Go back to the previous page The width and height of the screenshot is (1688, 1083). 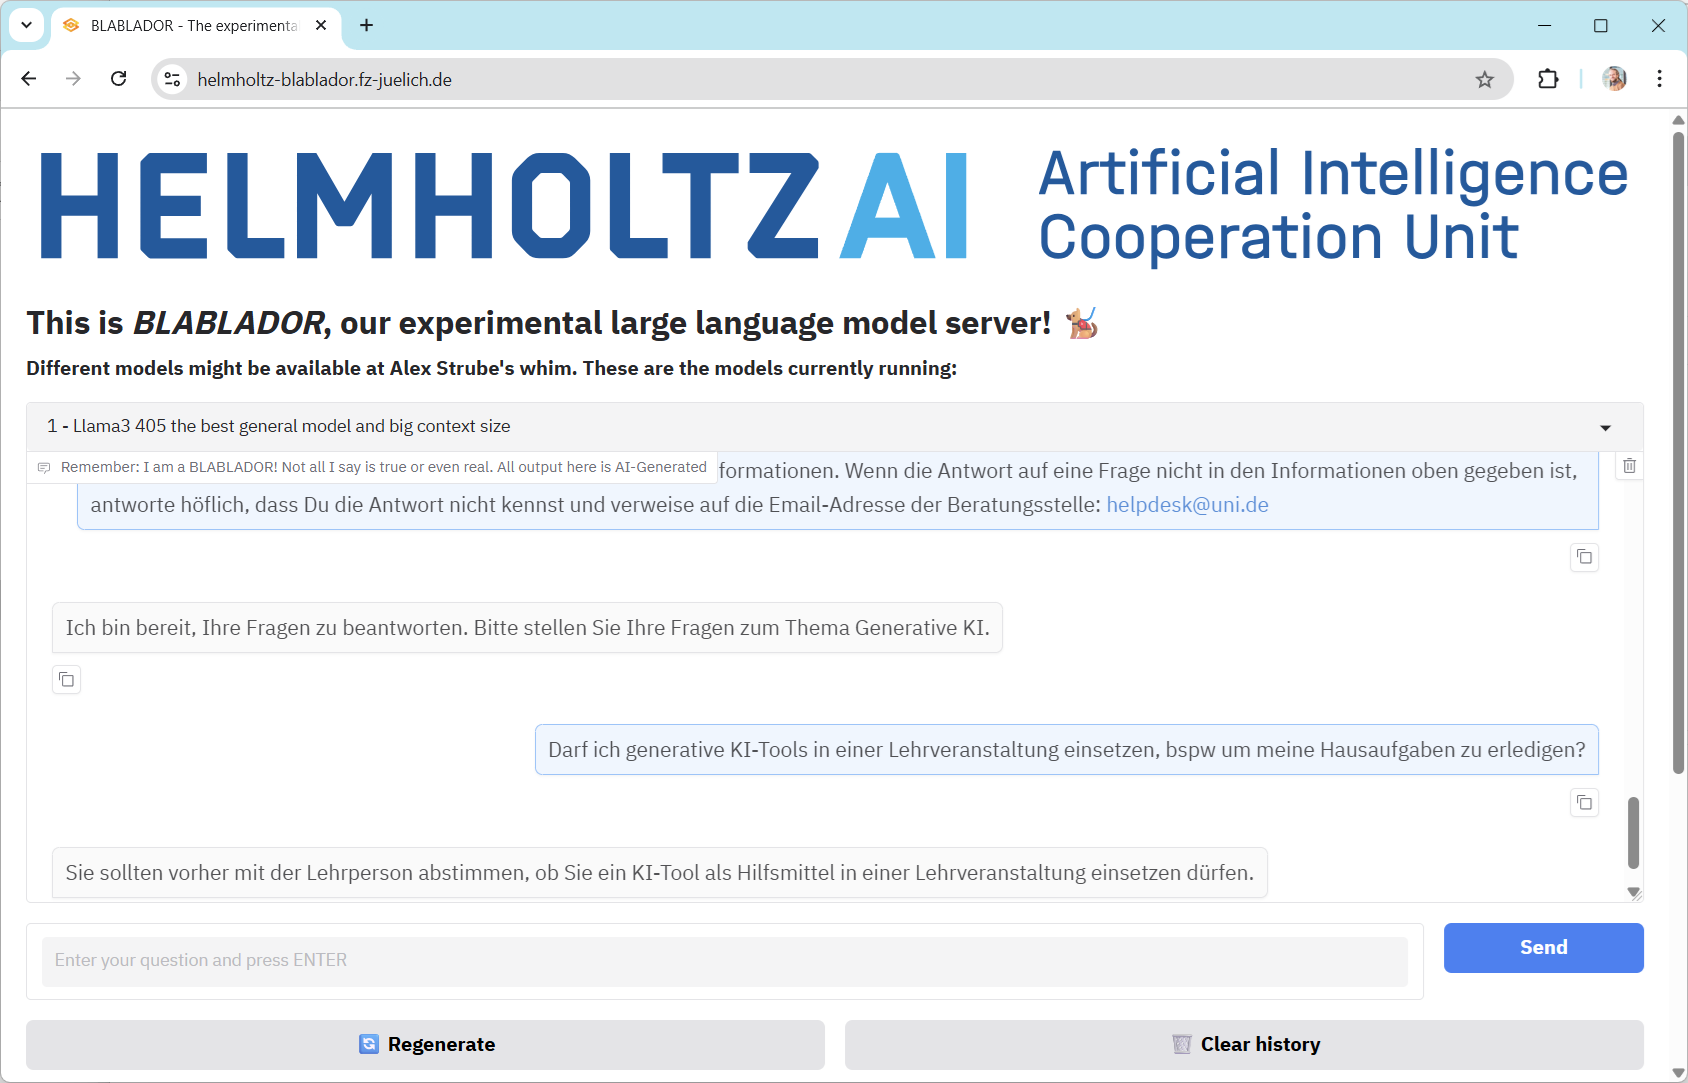[29, 79]
